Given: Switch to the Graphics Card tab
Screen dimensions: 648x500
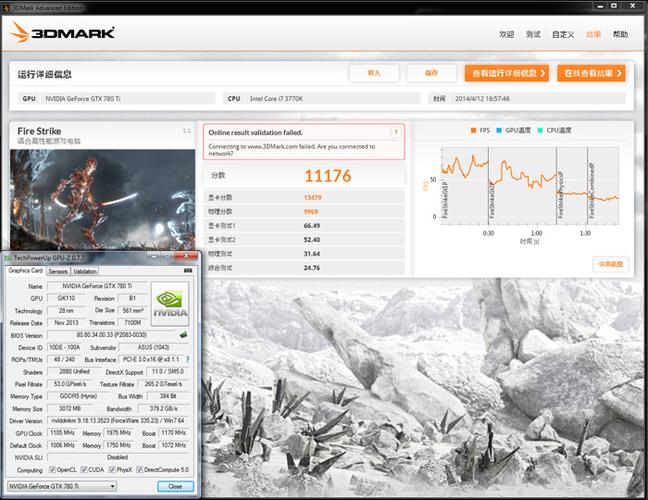Looking at the screenshot, I should [x=26, y=271].
